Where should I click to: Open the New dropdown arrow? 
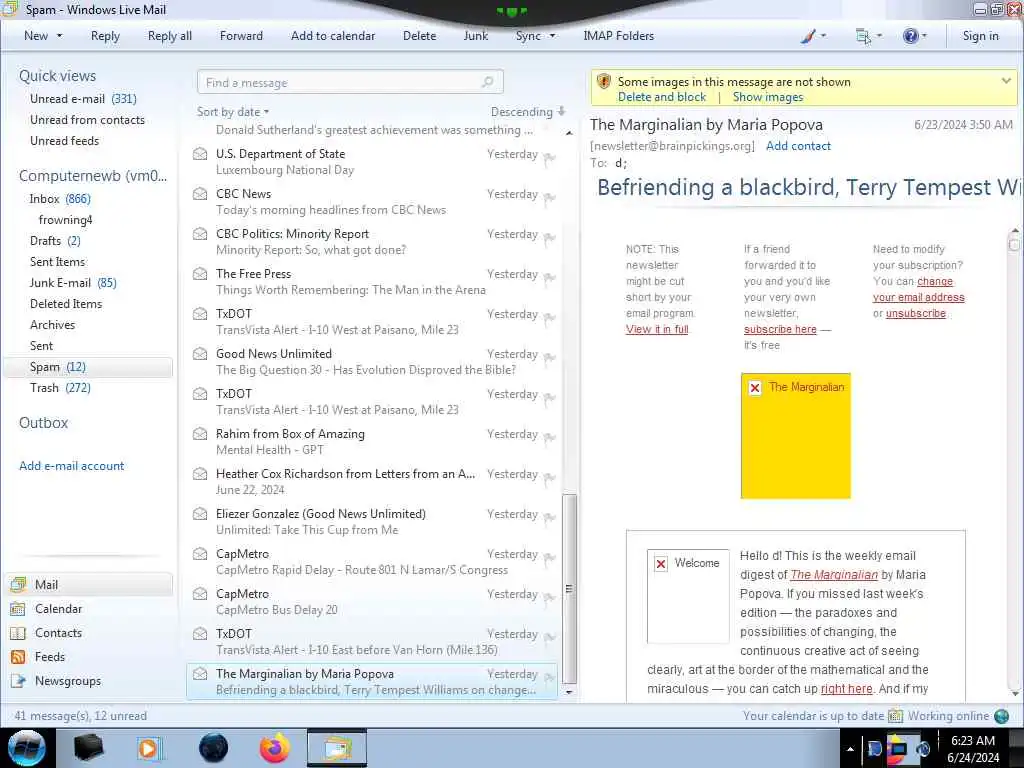[59, 36]
